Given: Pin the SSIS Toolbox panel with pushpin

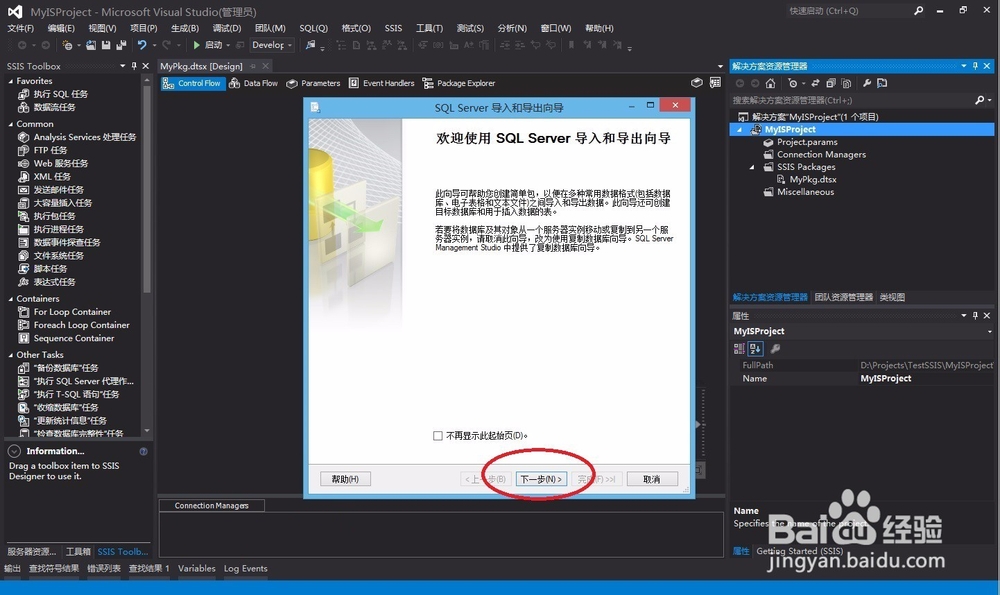Looking at the screenshot, I should click(x=134, y=66).
